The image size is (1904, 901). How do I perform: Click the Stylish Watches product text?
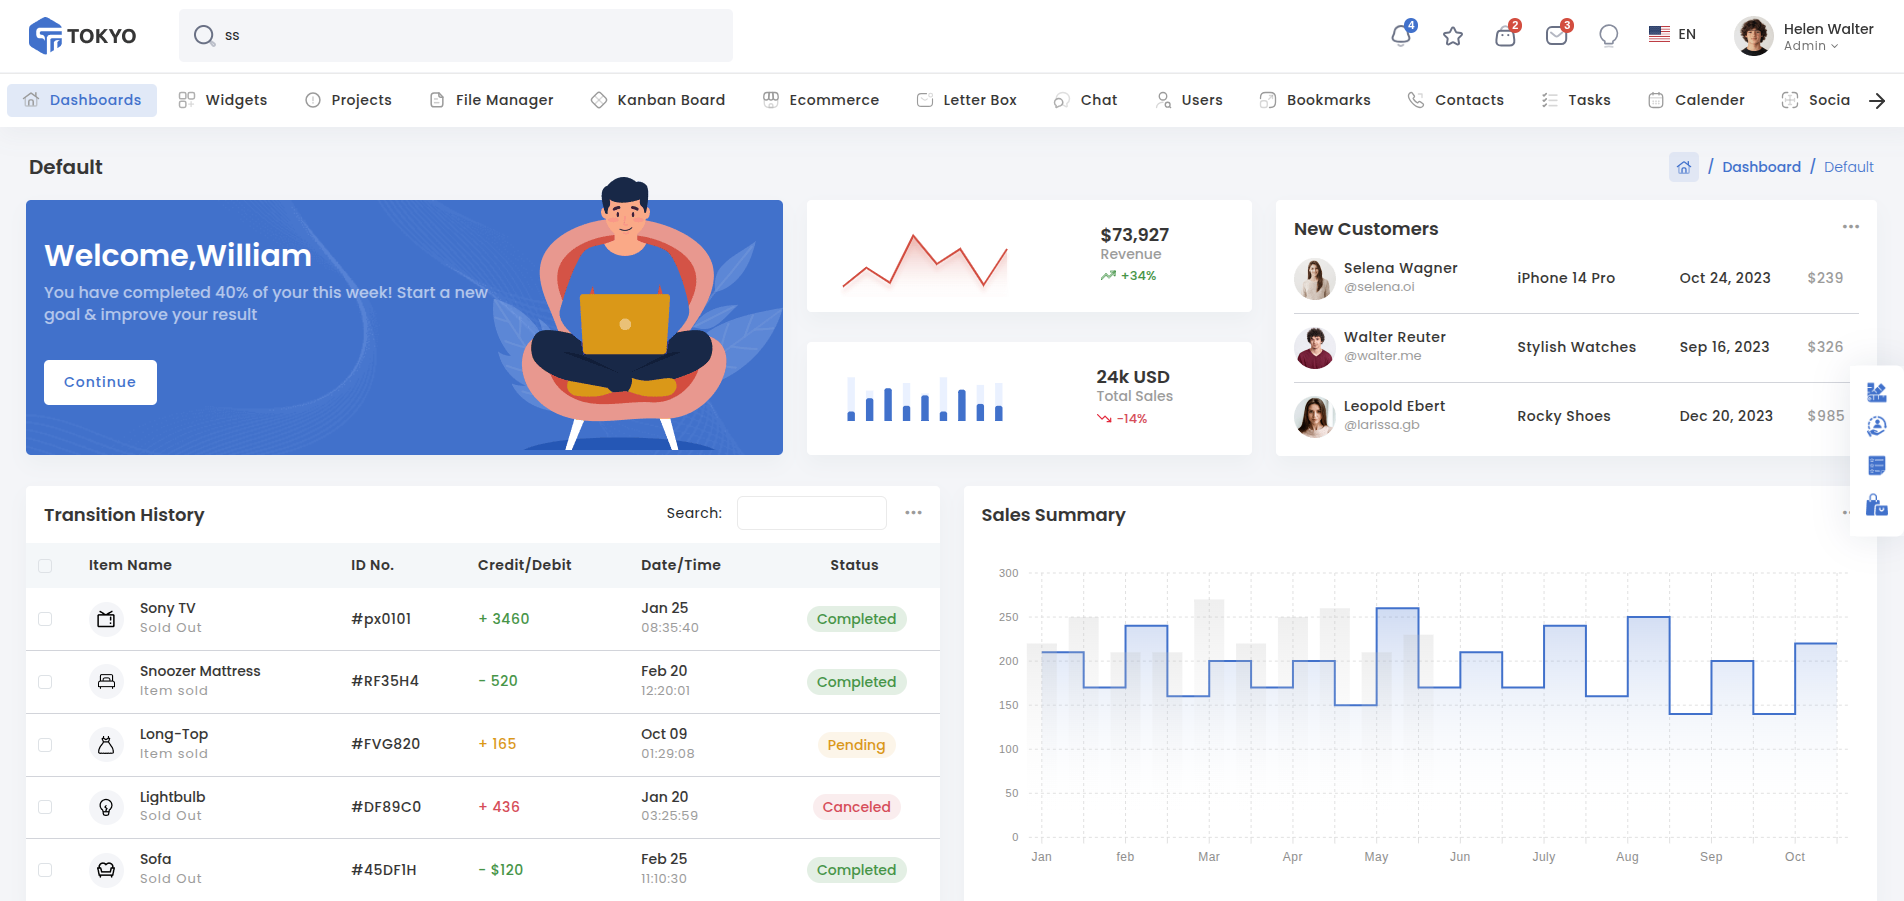tap(1576, 347)
